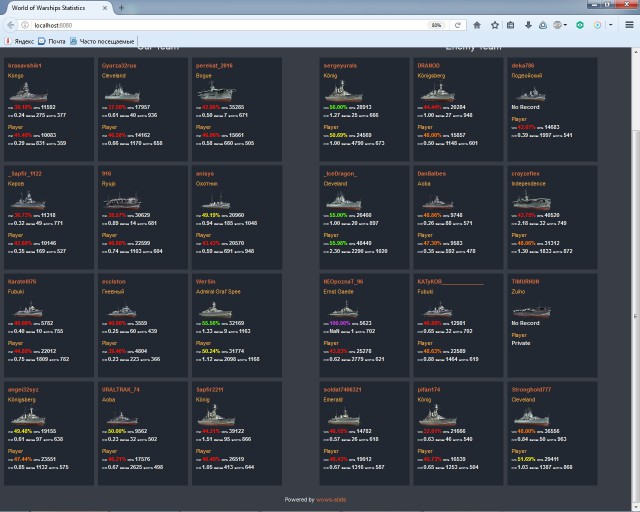Screen dimensions: 640x512
Task: Click the localhost address bar
Action: pyautogui.click(x=229, y=25)
